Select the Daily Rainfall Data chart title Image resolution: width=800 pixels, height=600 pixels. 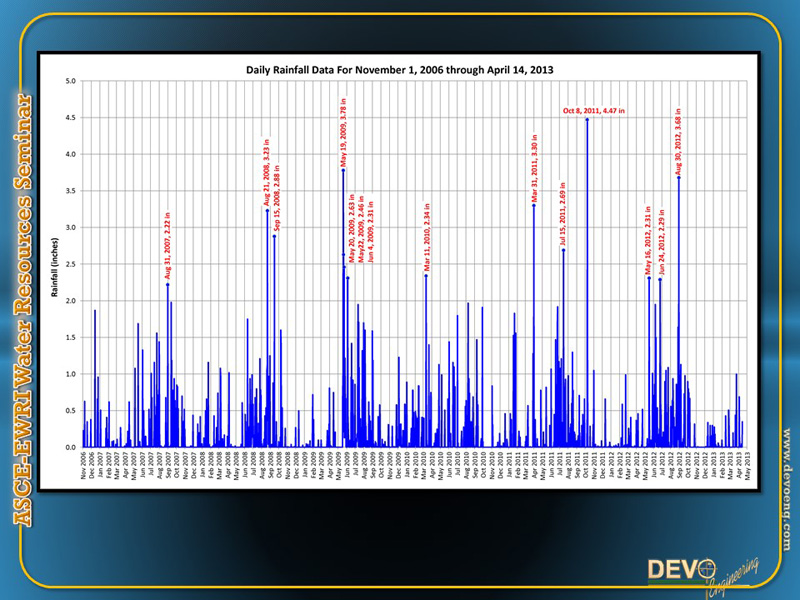(x=400, y=71)
